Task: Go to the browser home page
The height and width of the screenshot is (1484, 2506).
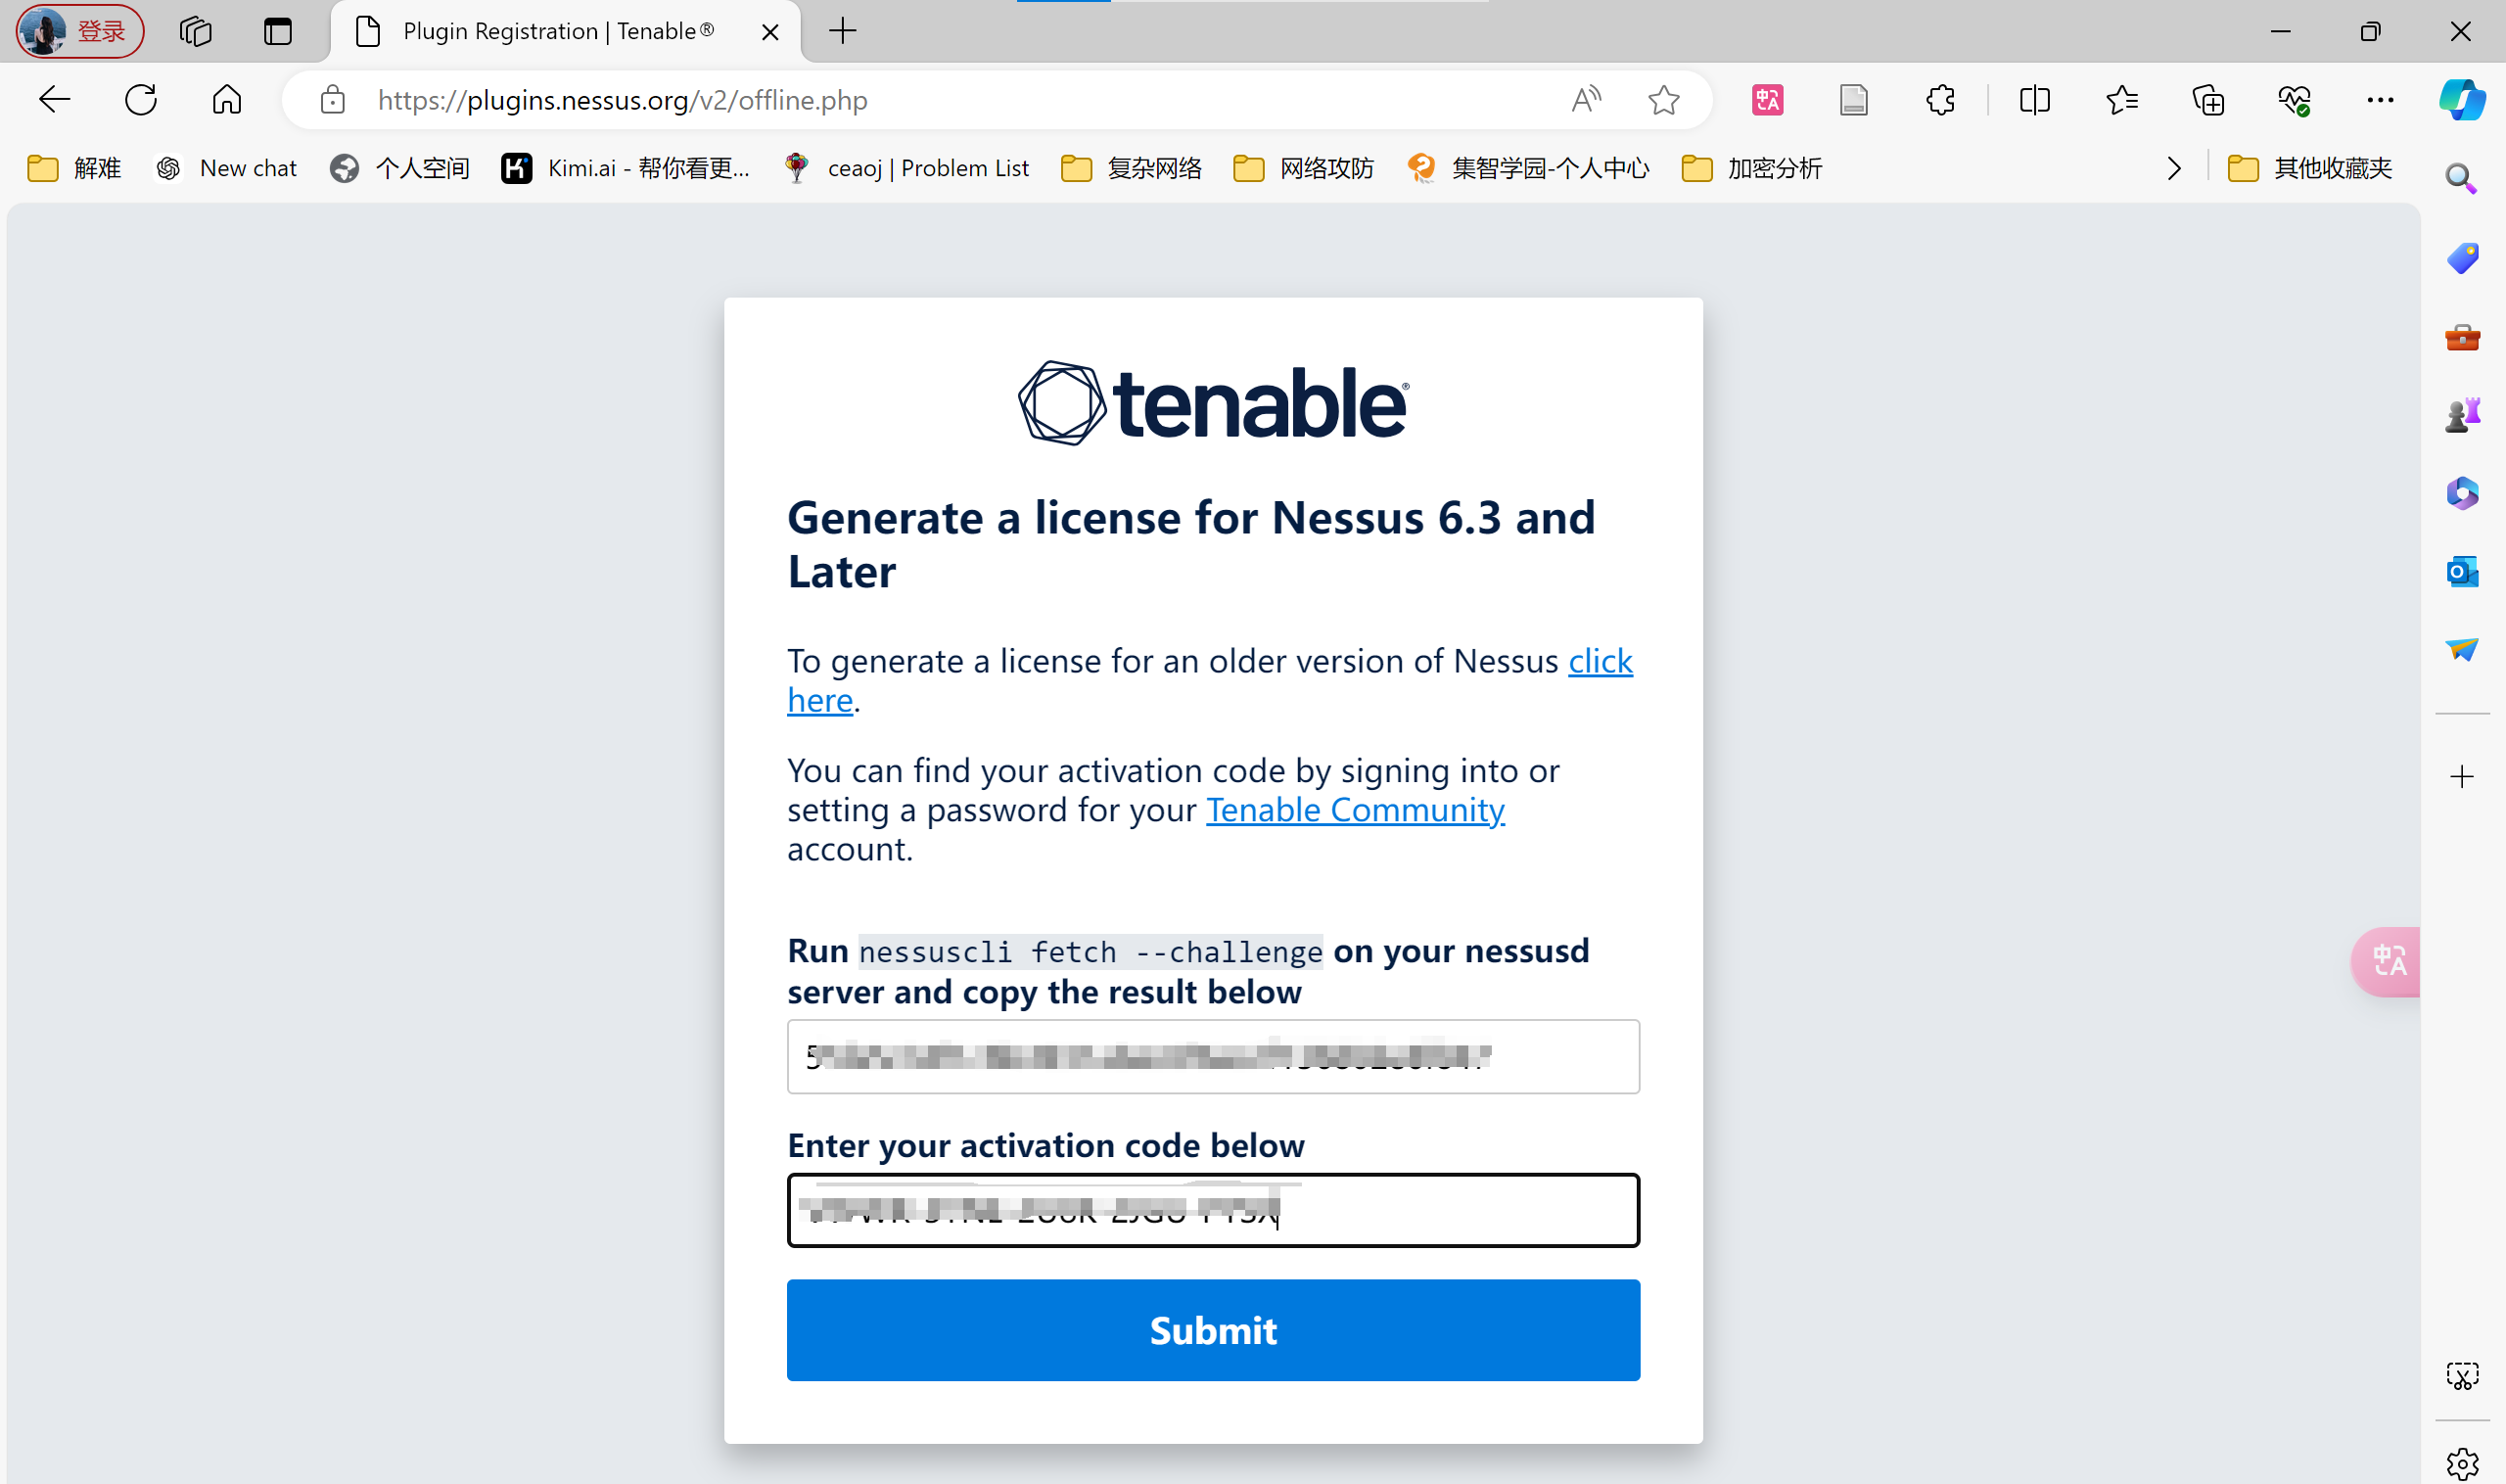Action: 227,100
